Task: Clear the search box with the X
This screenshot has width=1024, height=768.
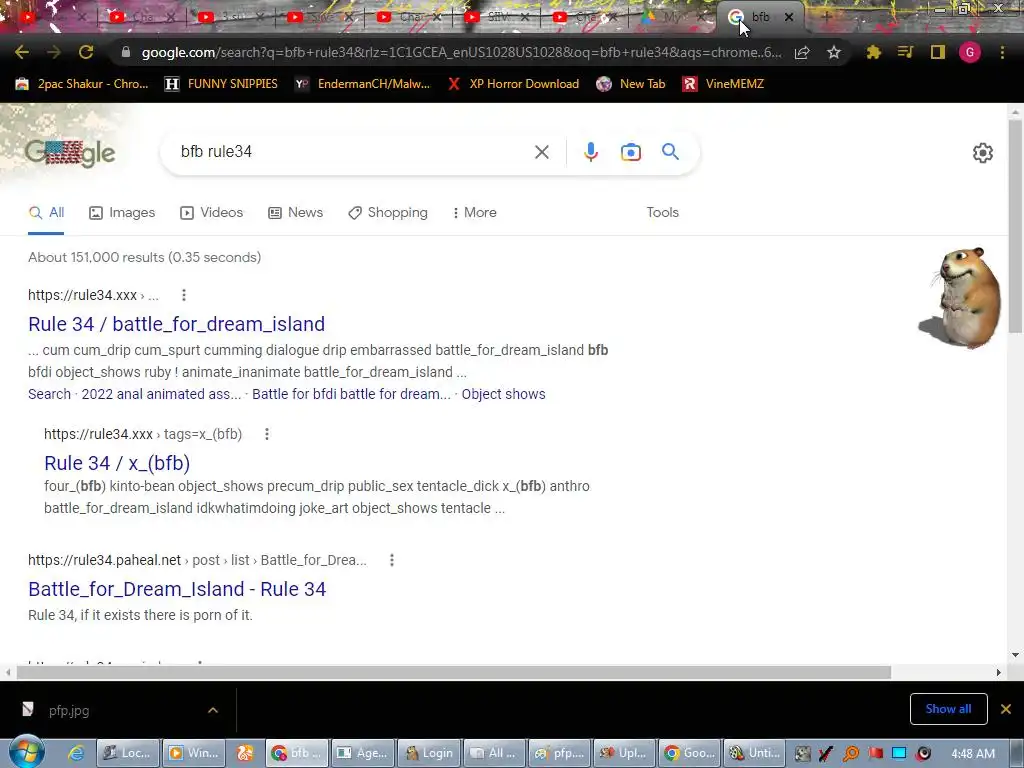Action: point(541,152)
